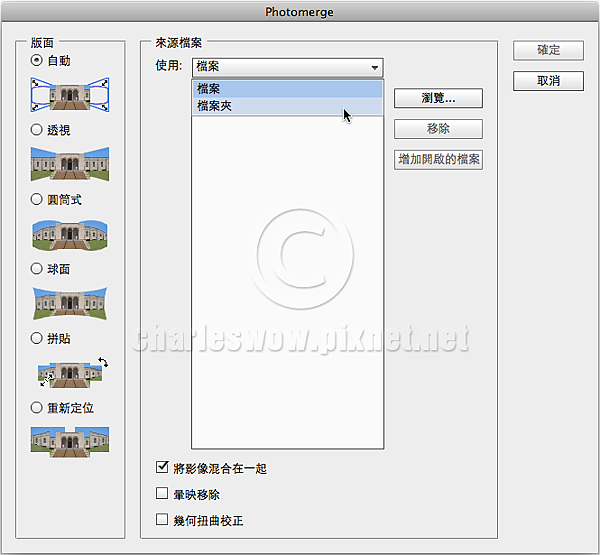Click the collage layout preview thumbnail
This screenshot has width=600, height=555.
point(72,372)
